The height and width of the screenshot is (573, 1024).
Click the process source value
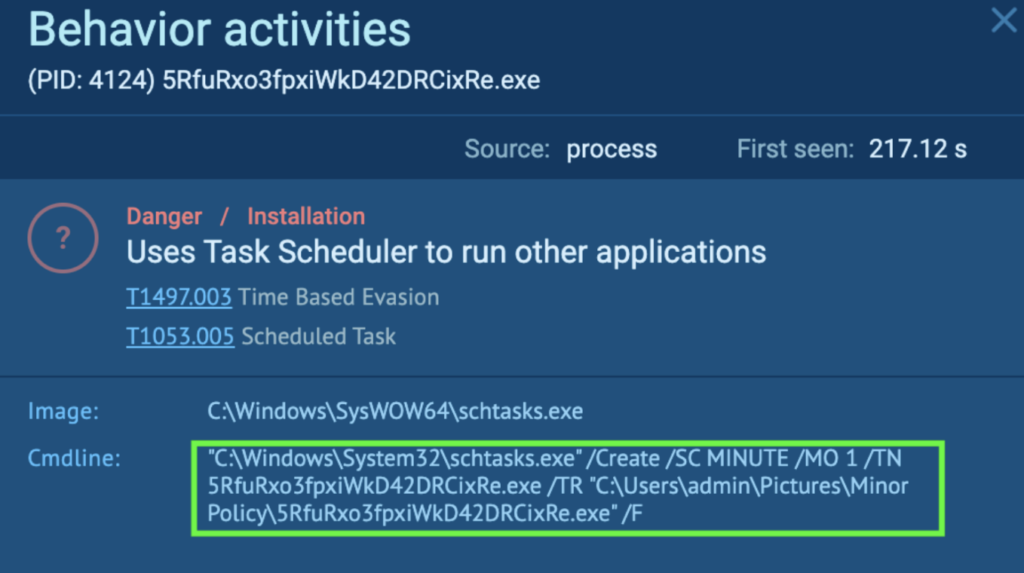click(x=612, y=150)
